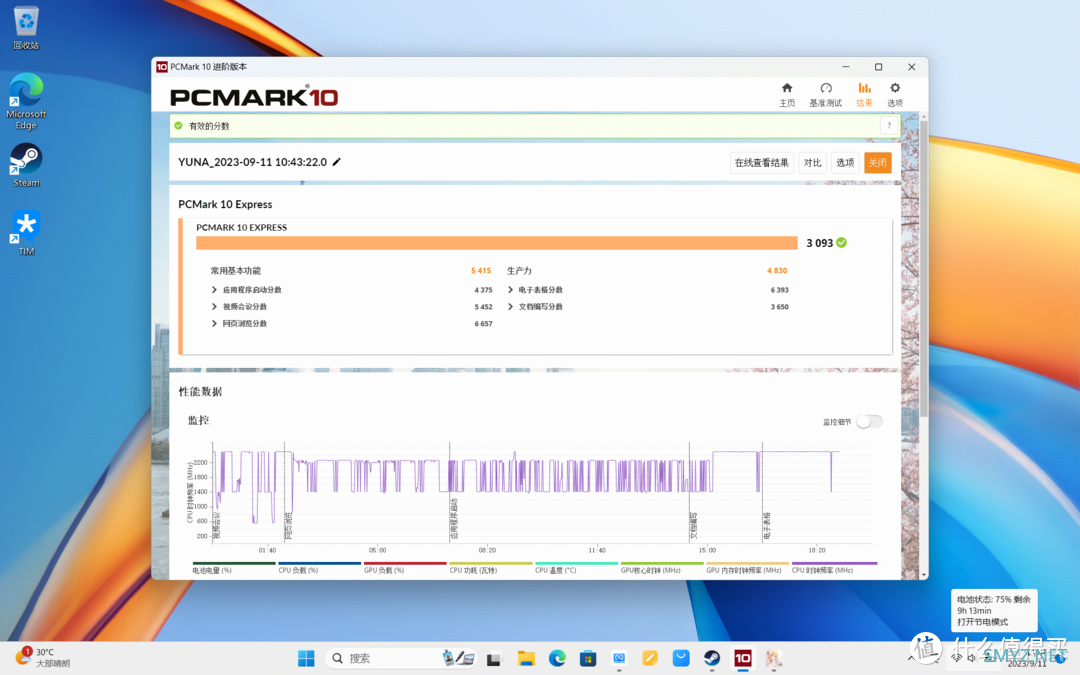Select the 电池电量 (%) legend item

point(233,568)
